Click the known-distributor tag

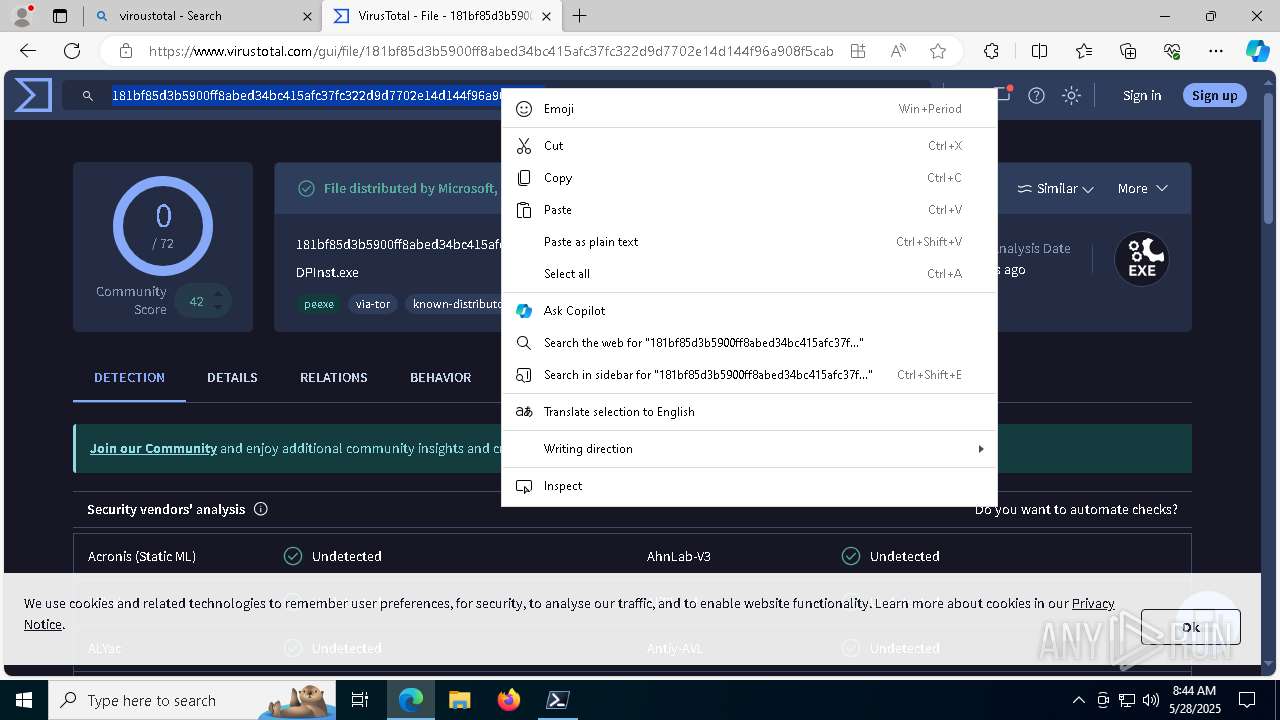coord(454,304)
